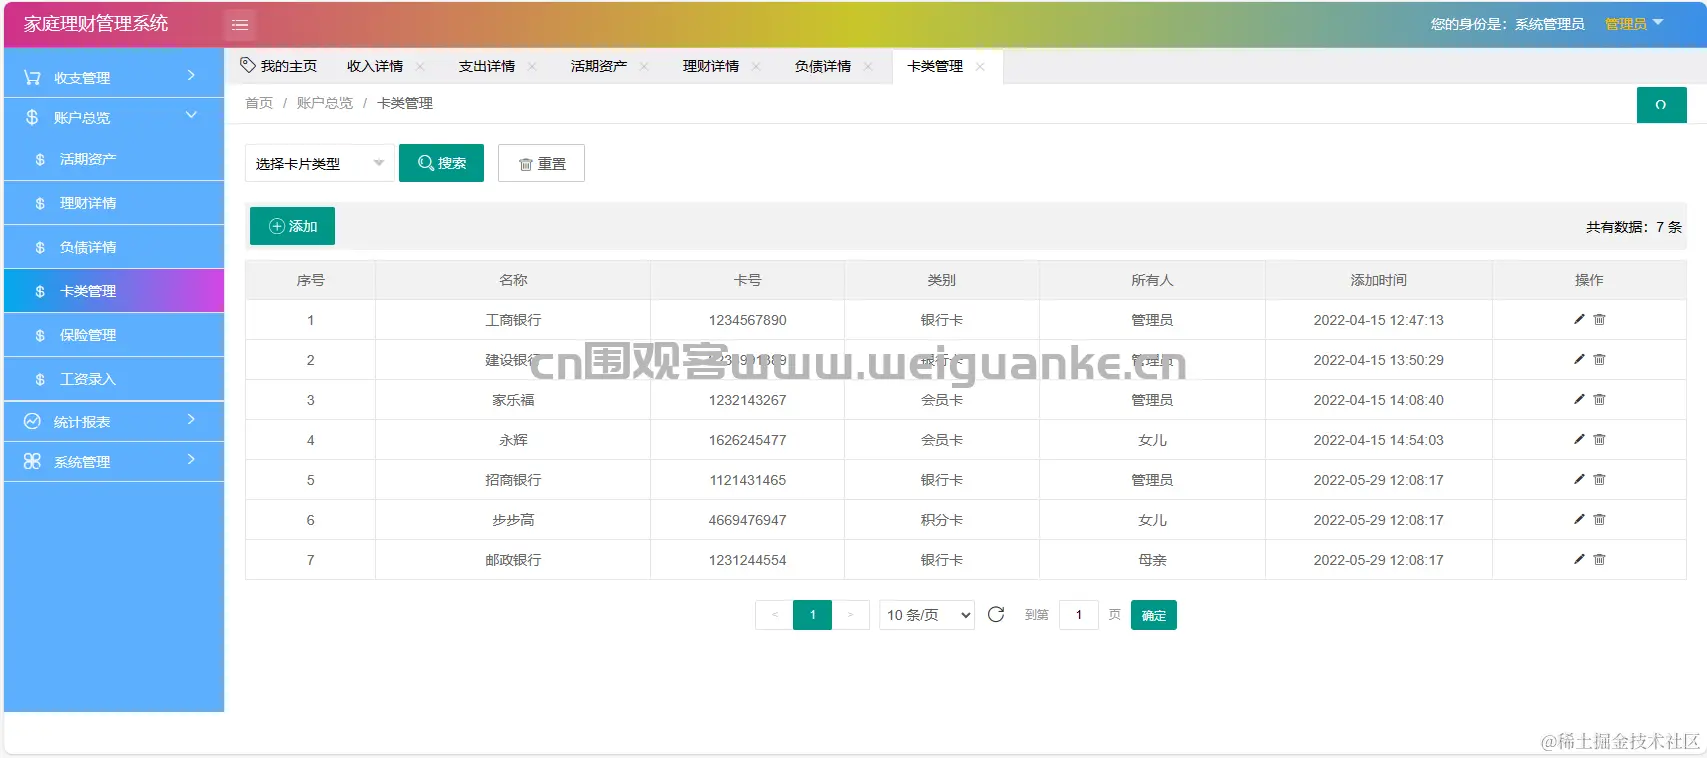Close the 理财详情 tab
Screen dimensions: 1707x758
click(756, 67)
